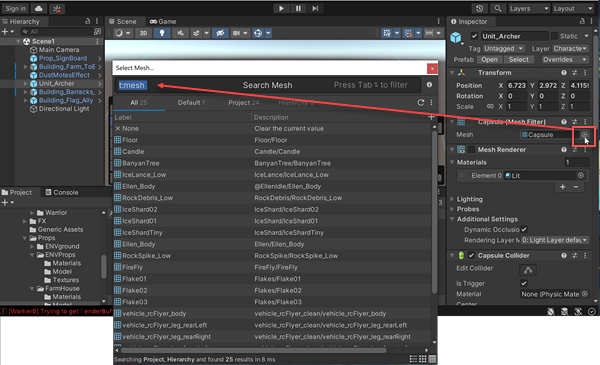
Task: Enable the Static checkbox in Inspector
Action: click(554, 36)
